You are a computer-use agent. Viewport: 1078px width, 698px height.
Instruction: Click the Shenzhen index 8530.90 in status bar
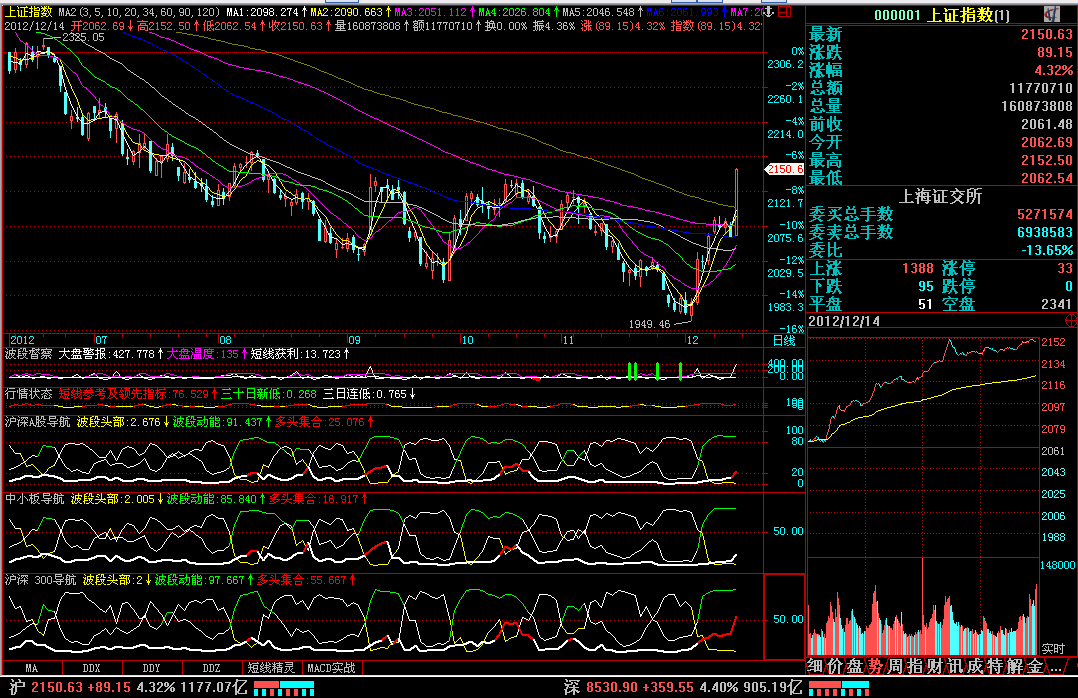coord(612,687)
